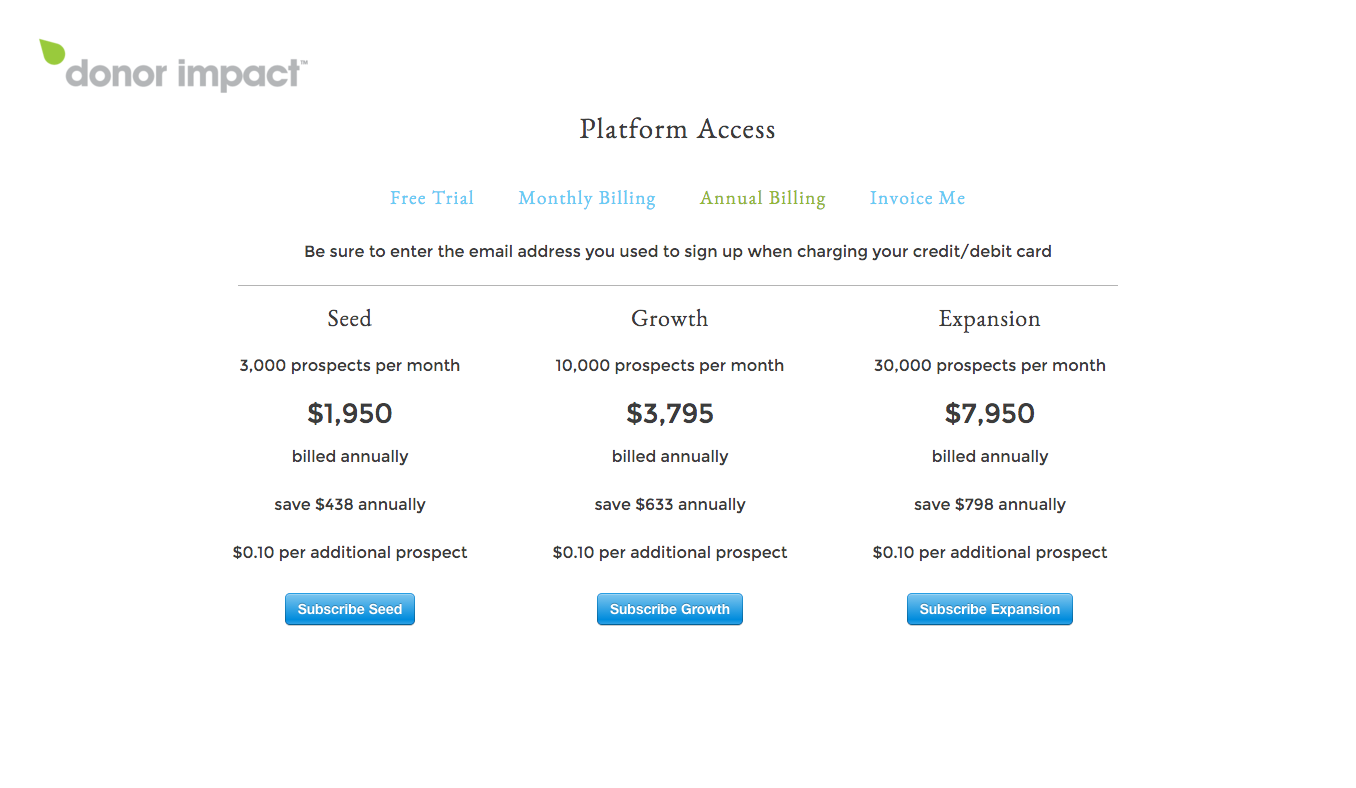Select the Expansion plan title

pos(990,319)
